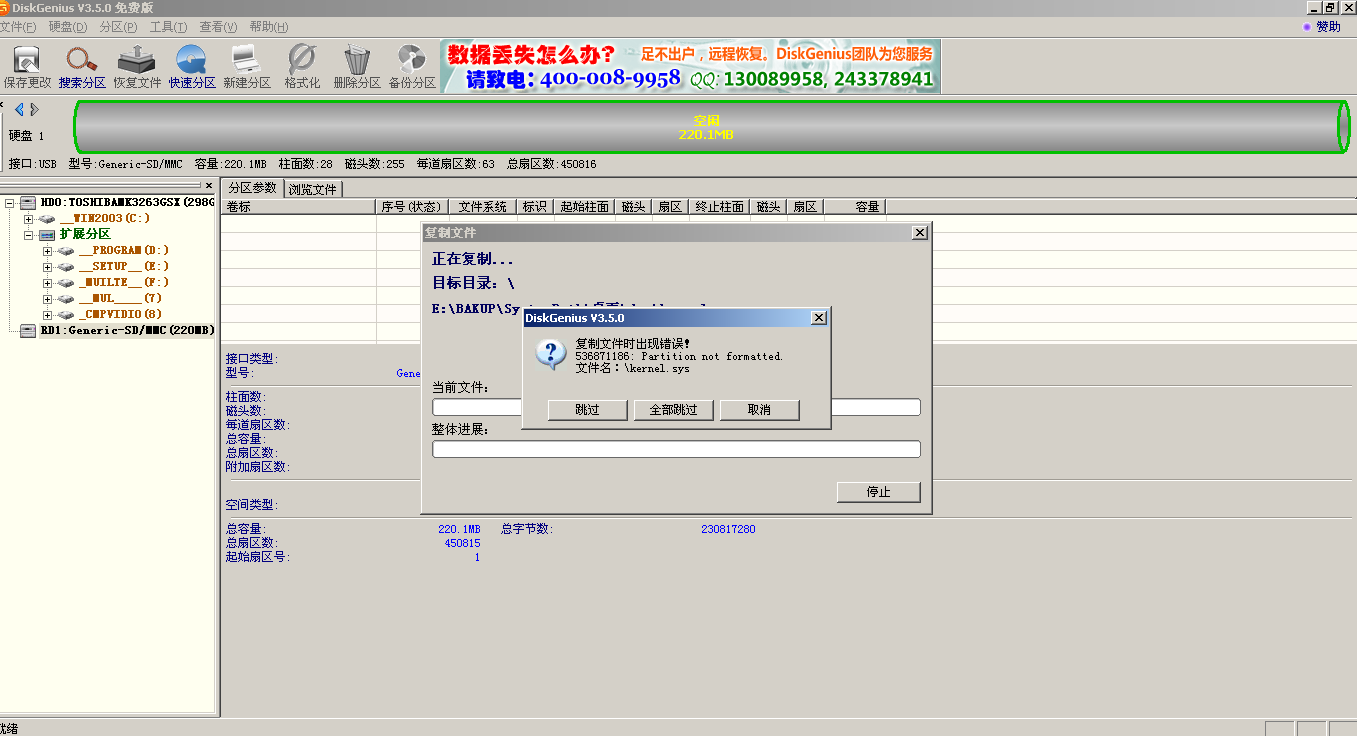This screenshot has width=1357, height=736.
Task: Click the 起始柱面 column header
Action: [x=583, y=207]
